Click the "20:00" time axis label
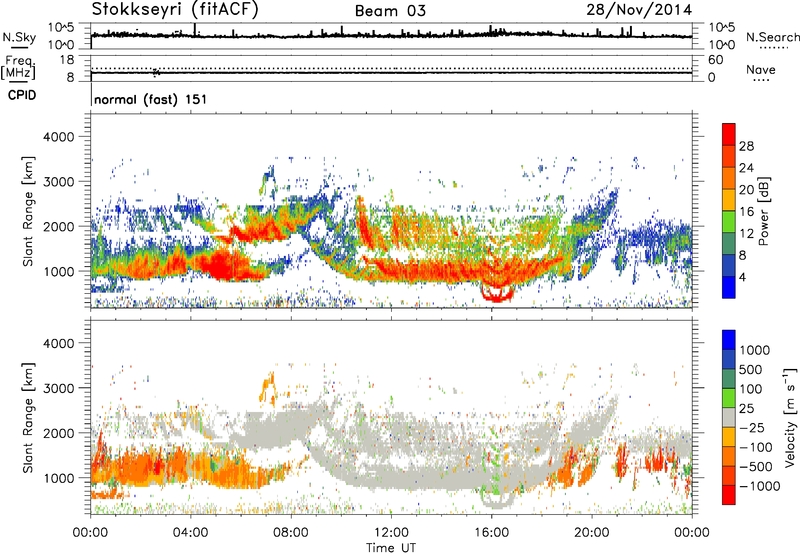This screenshot has width=800, height=554. pyautogui.click(x=592, y=533)
